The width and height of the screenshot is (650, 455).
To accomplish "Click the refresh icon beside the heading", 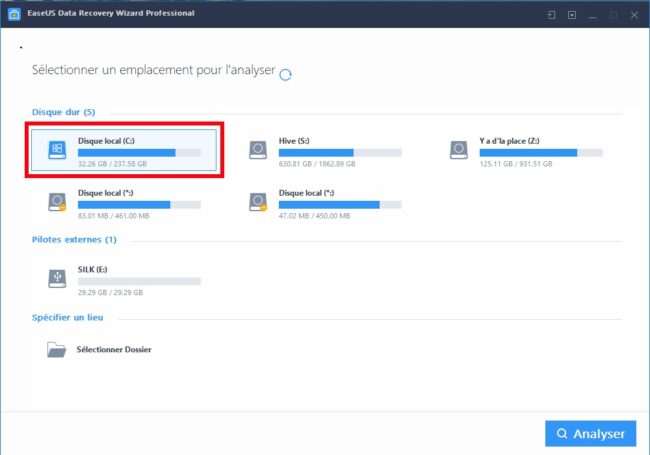I will click(285, 75).
